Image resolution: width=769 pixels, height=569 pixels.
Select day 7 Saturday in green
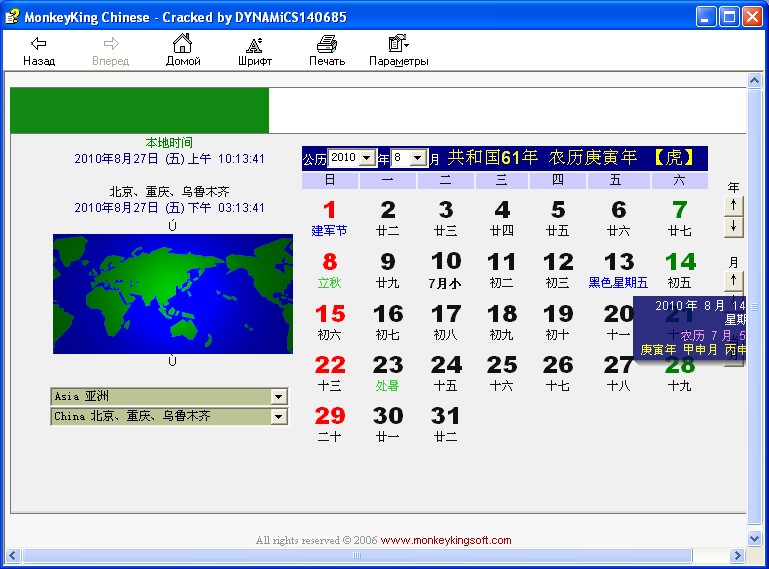click(x=680, y=218)
